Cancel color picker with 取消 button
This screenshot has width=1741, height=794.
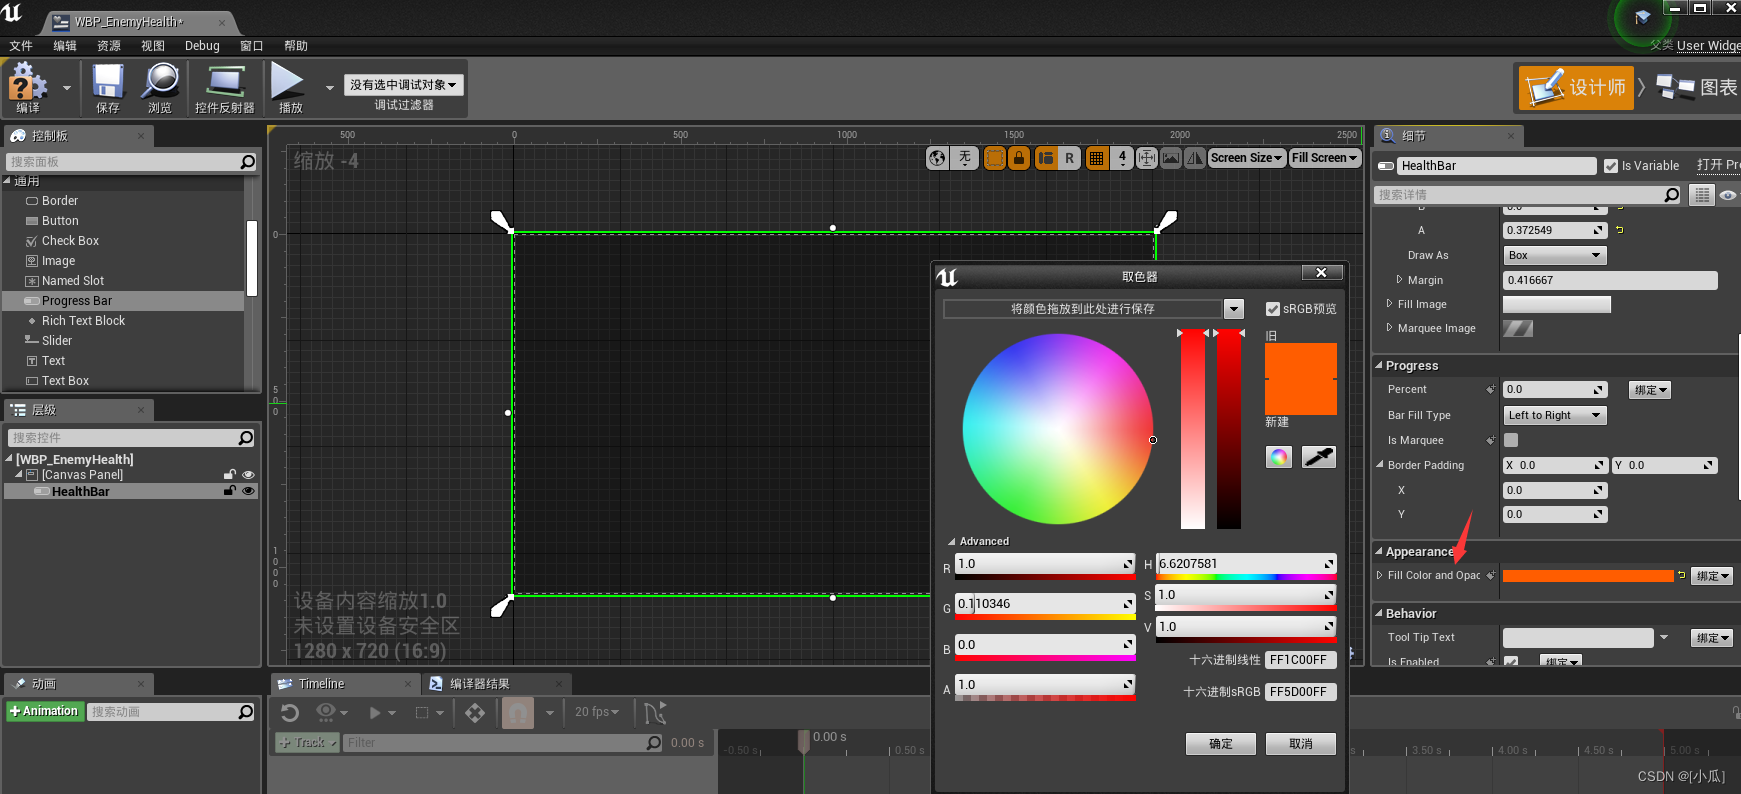tap(1301, 744)
